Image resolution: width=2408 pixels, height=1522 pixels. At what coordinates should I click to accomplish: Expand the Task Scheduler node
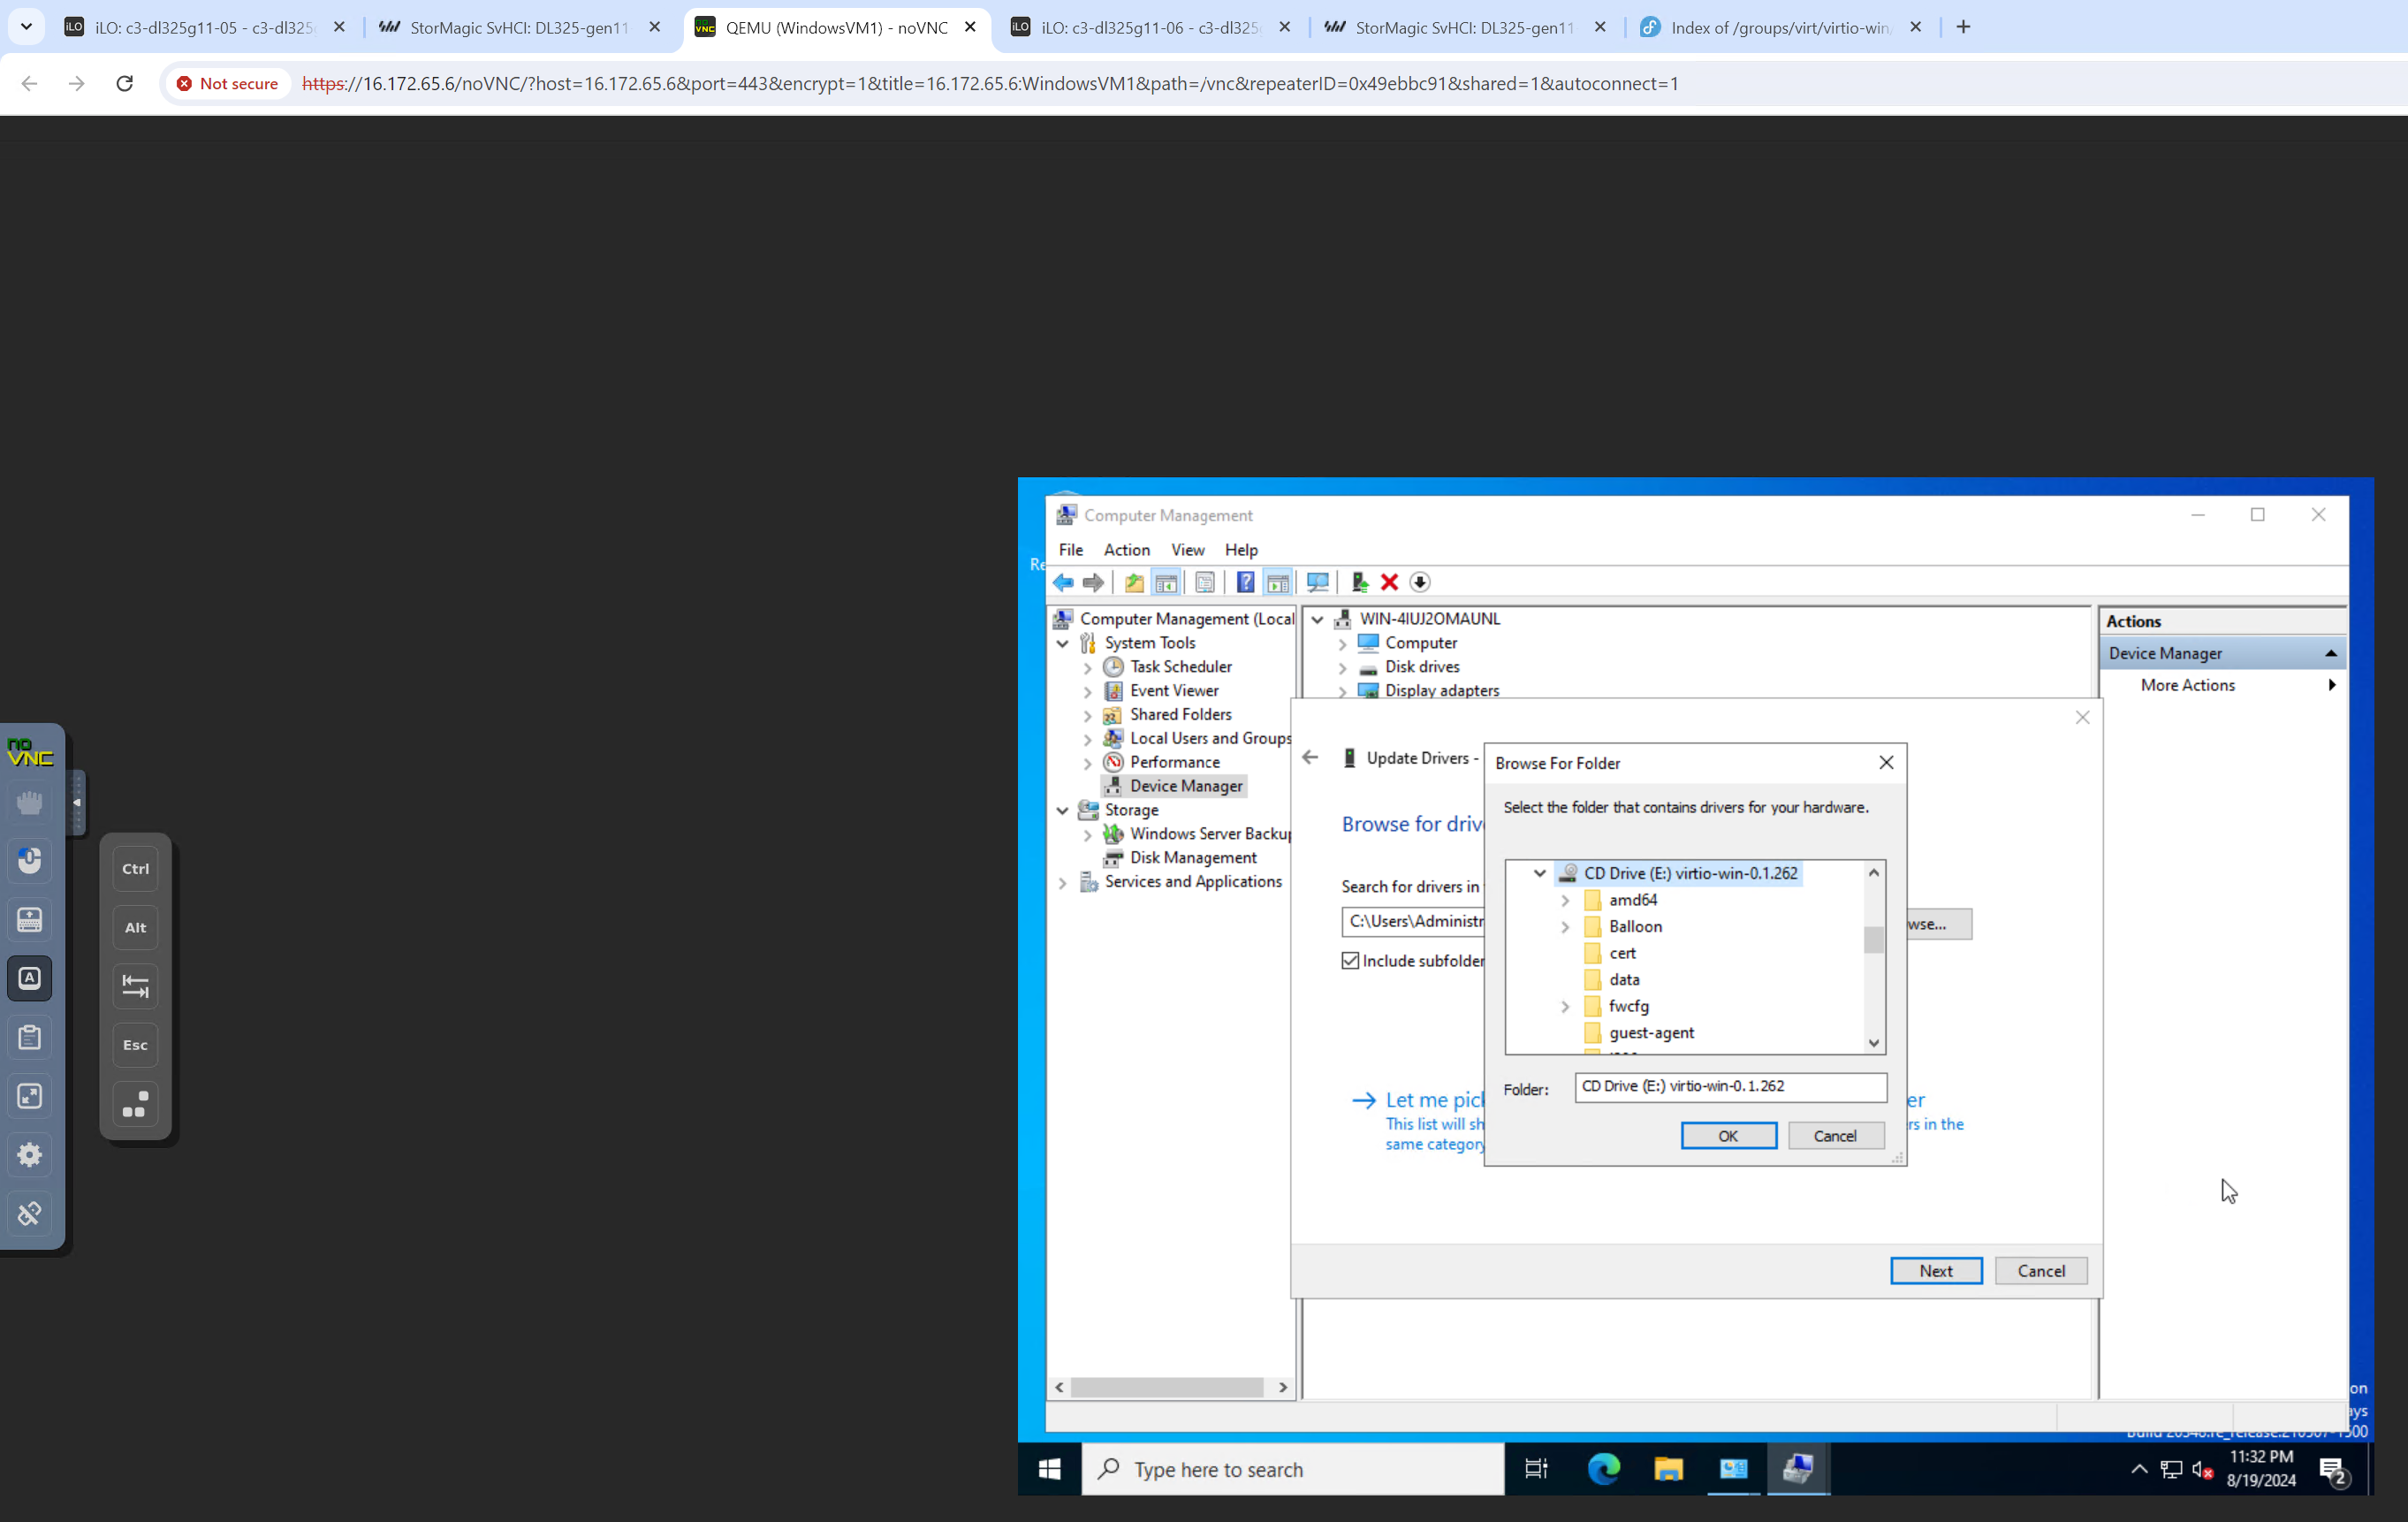coord(1088,667)
